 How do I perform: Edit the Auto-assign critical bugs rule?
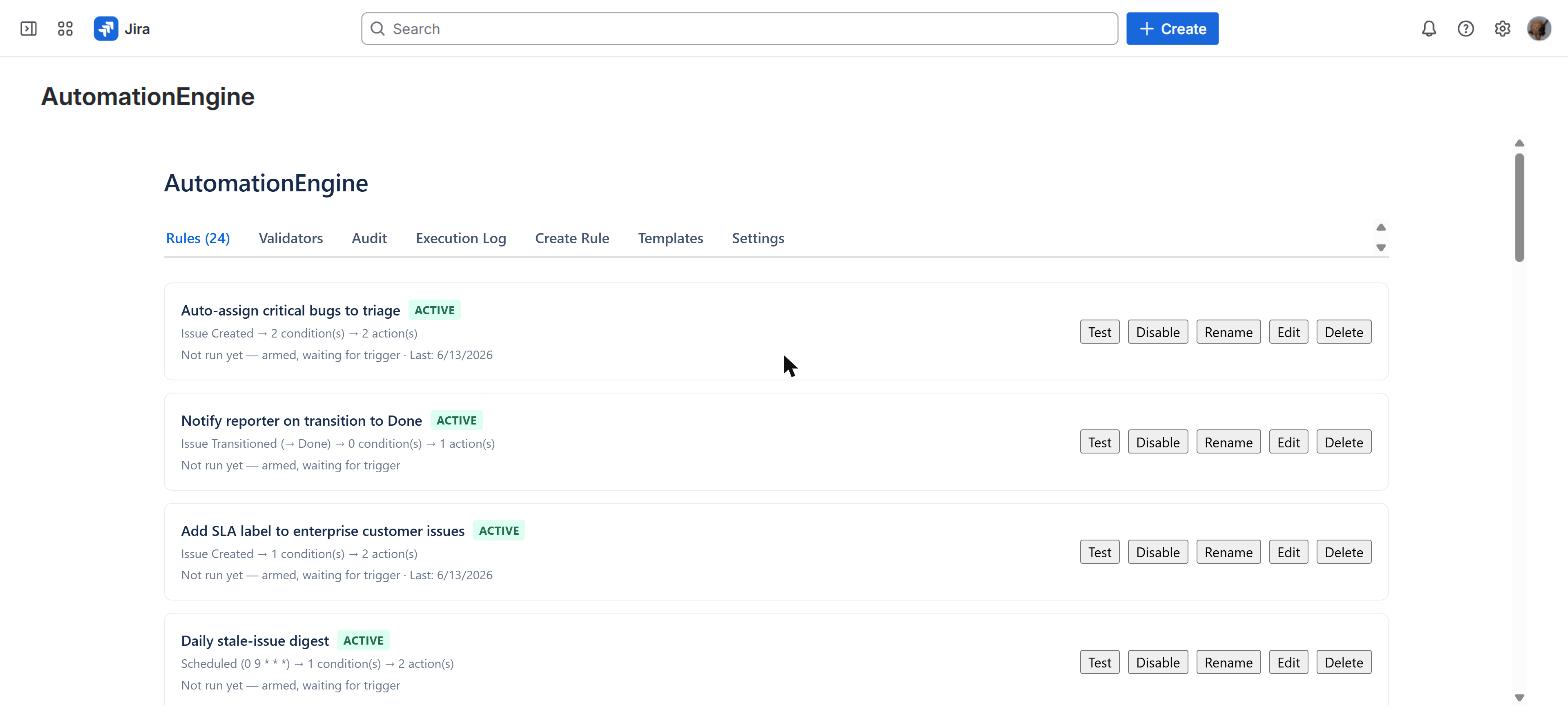click(1288, 332)
